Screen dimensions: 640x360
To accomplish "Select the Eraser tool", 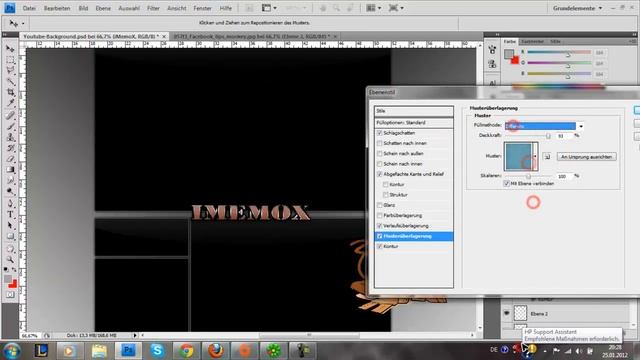I will pyautogui.click(x=10, y=159).
